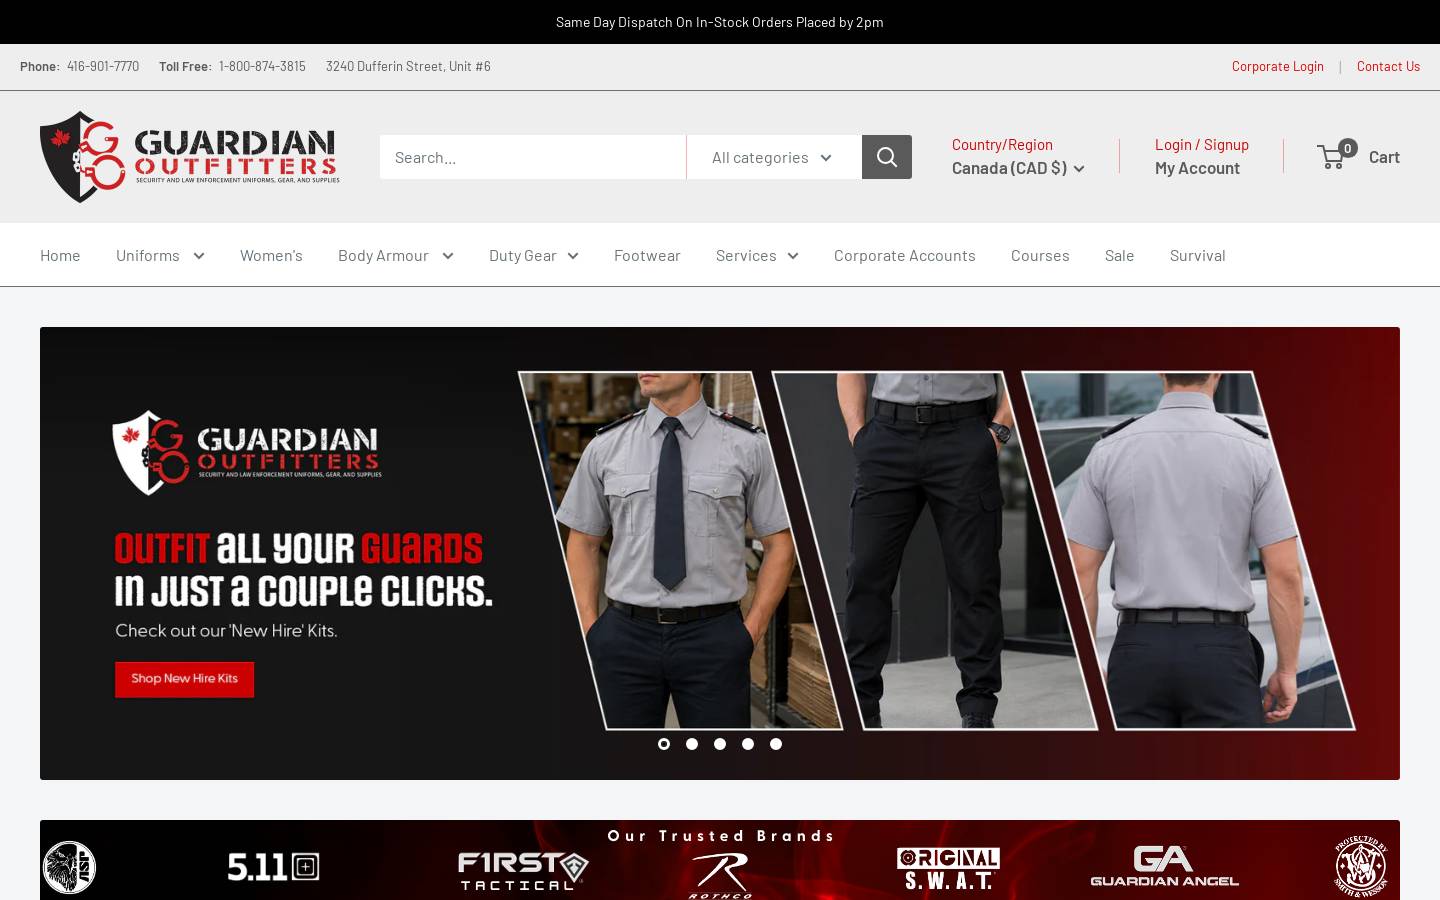Click the "Check out our 'New Hire' Kits" text
The height and width of the screenshot is (900, 1440).
point(226,631)
